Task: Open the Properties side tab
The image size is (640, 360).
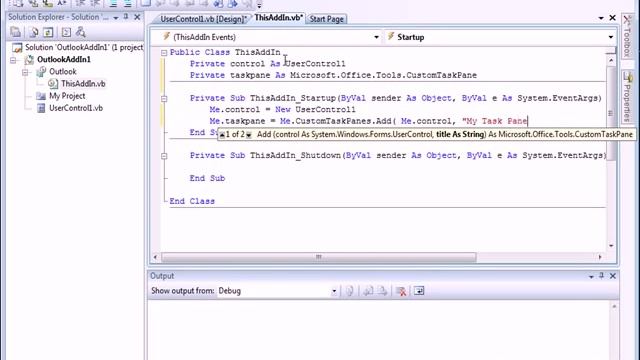Action: coord(627,97)
